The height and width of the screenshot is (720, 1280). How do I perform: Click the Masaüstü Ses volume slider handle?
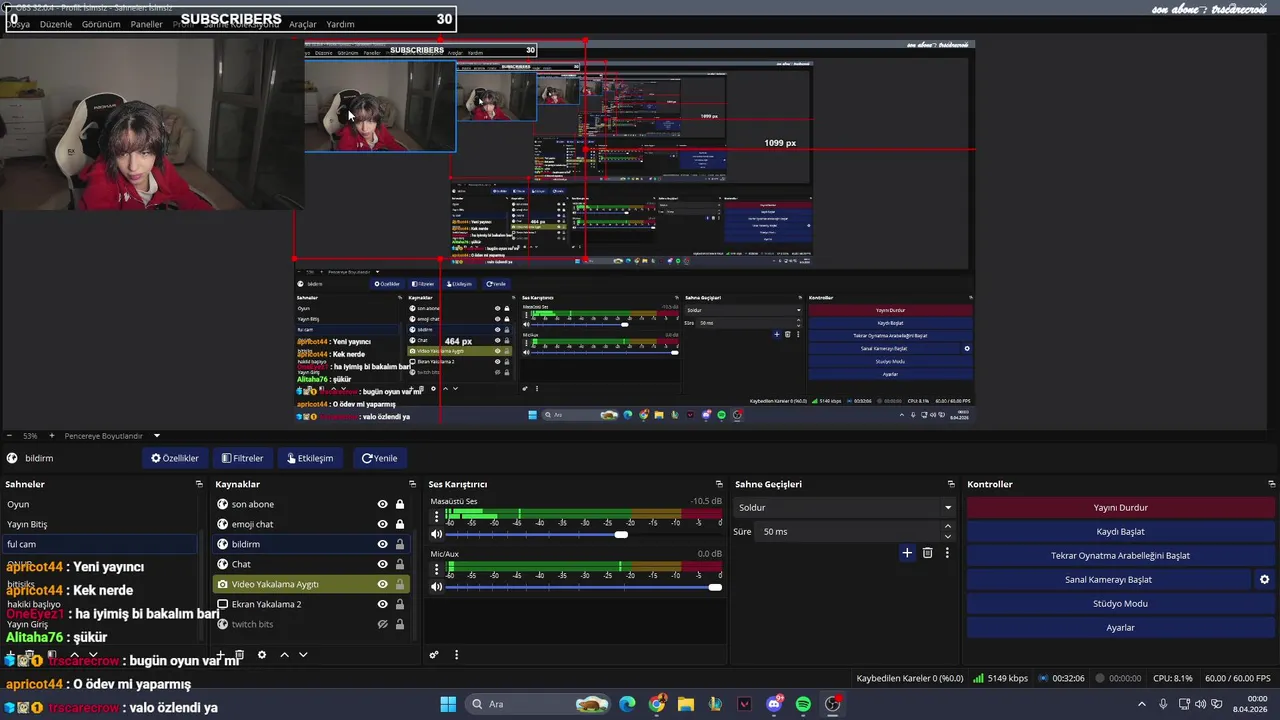[x=621, y=534]
